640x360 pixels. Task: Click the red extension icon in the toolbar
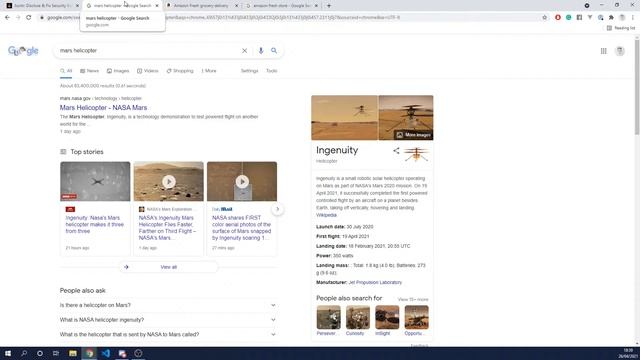pos(558,18)
